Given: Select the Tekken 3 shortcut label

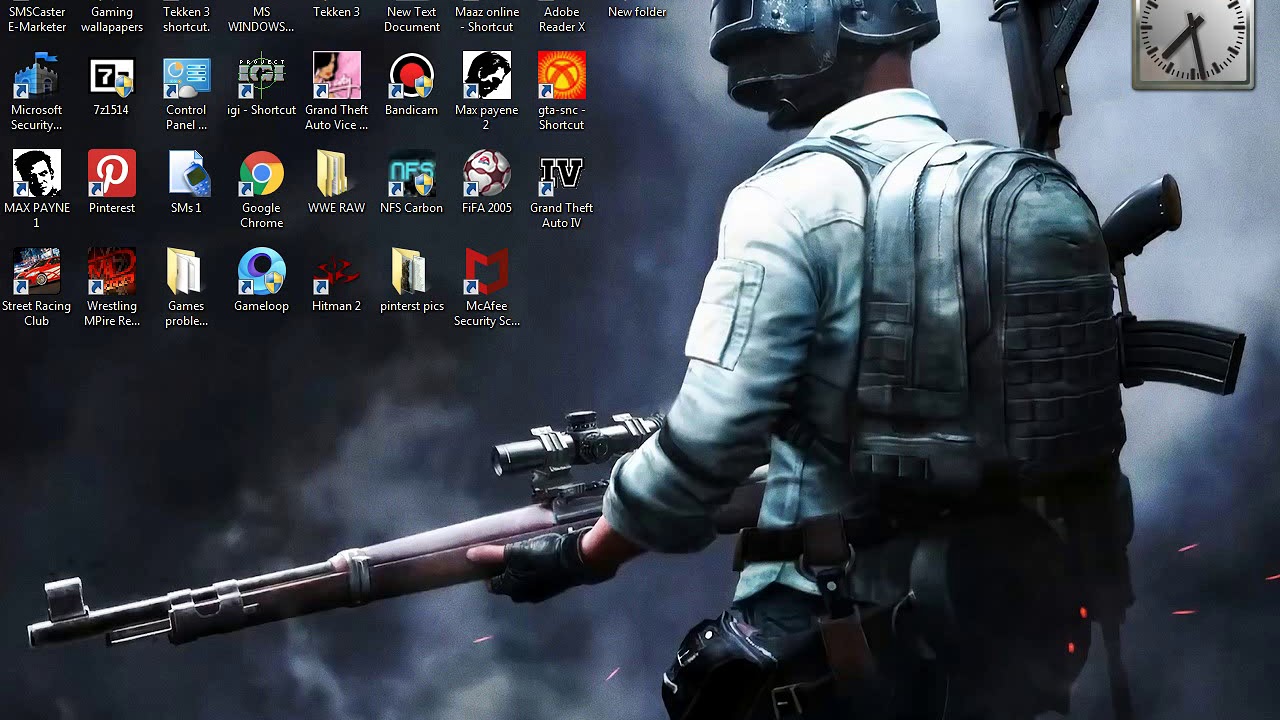Looking at the screenshot, I should click(186, 19).
